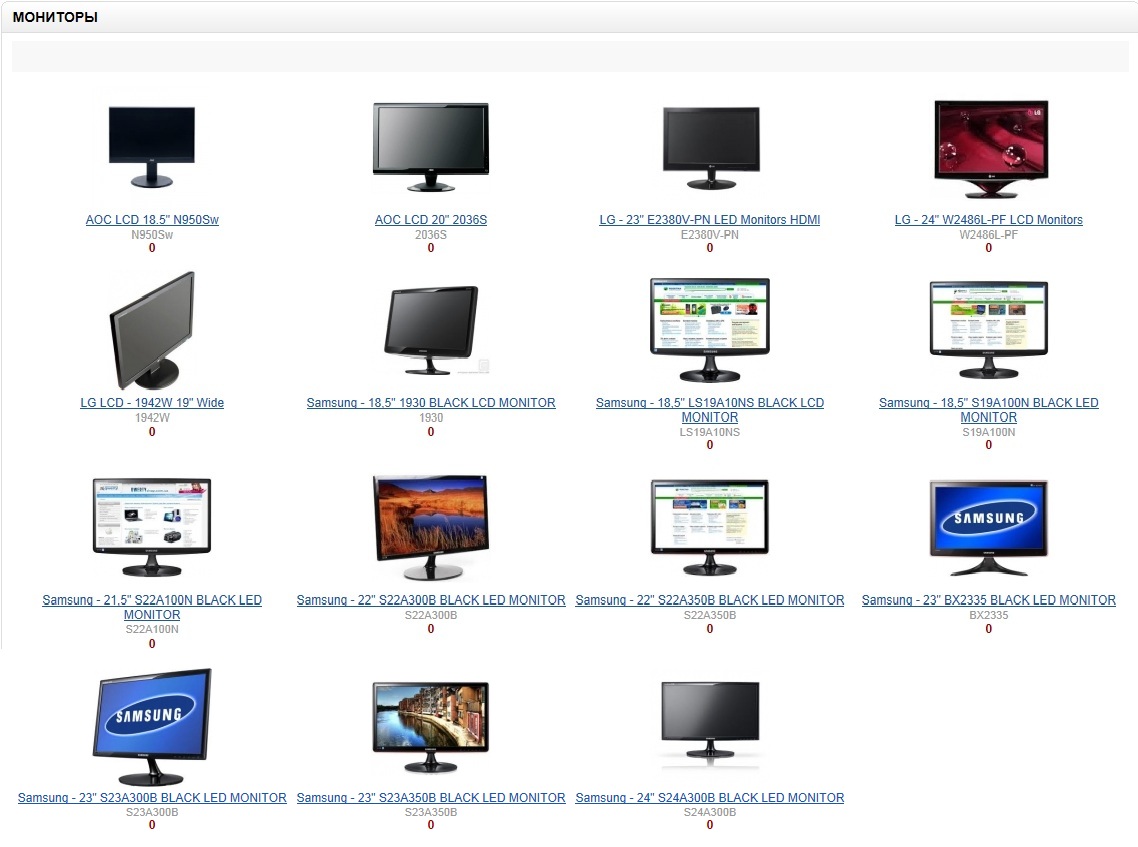The image size is (1138, 847).
Task: Click the model code text S22A100N
Action: 152,629
